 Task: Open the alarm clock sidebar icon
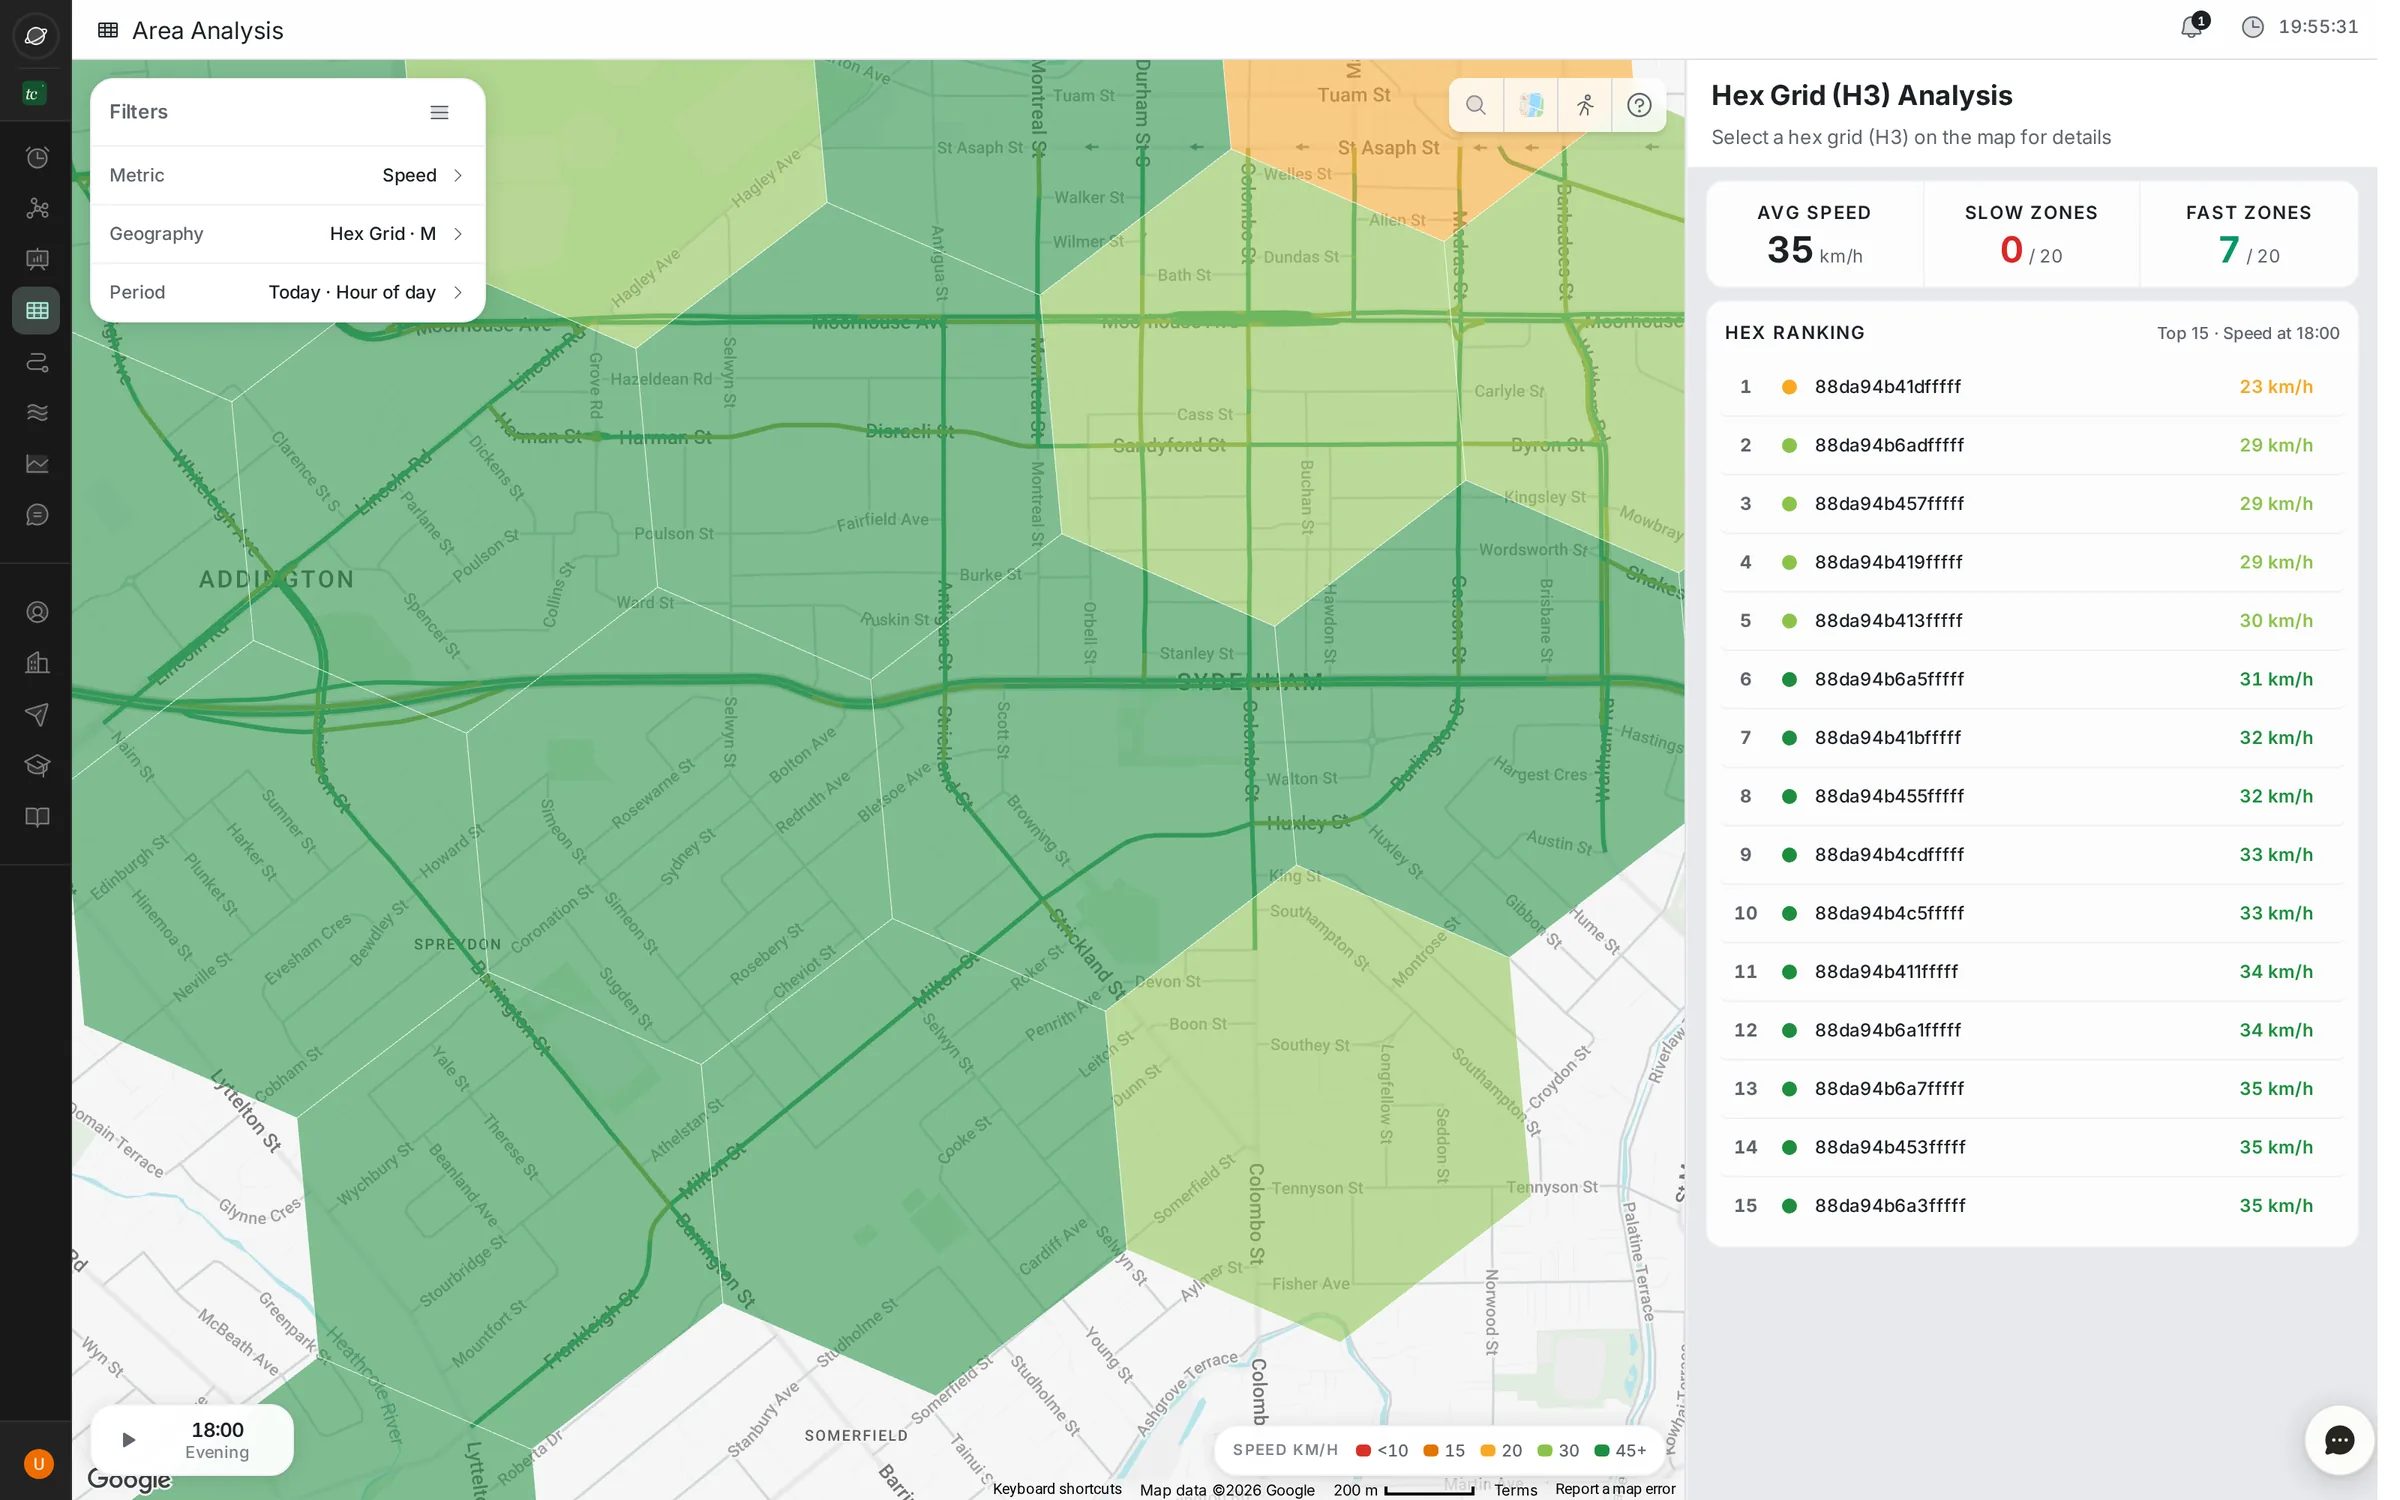click(37, 157)
